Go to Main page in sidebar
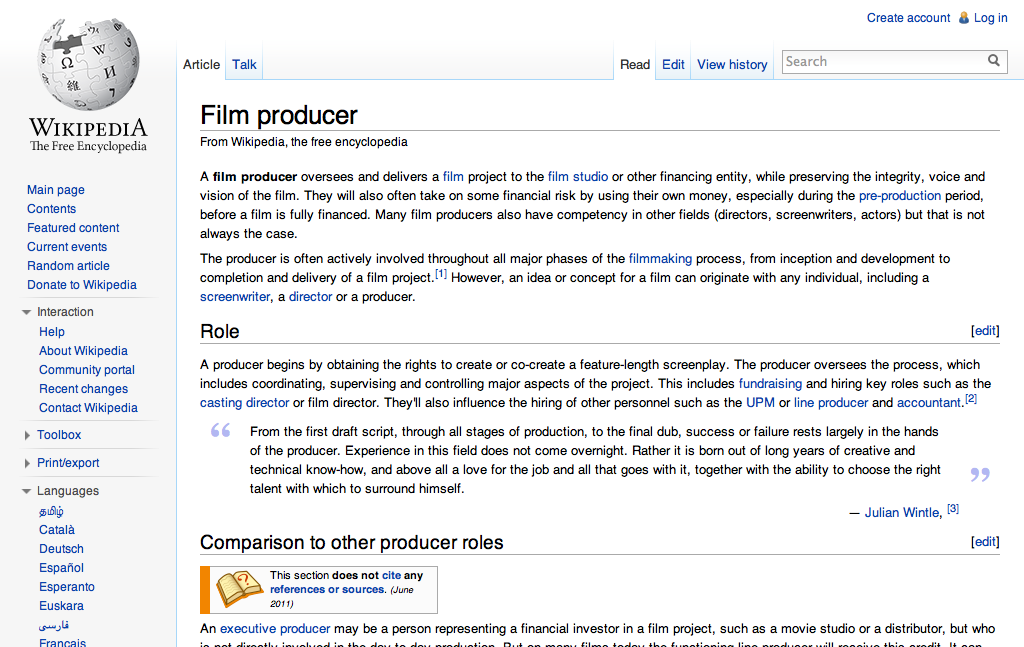 click(x=56, y=190)
